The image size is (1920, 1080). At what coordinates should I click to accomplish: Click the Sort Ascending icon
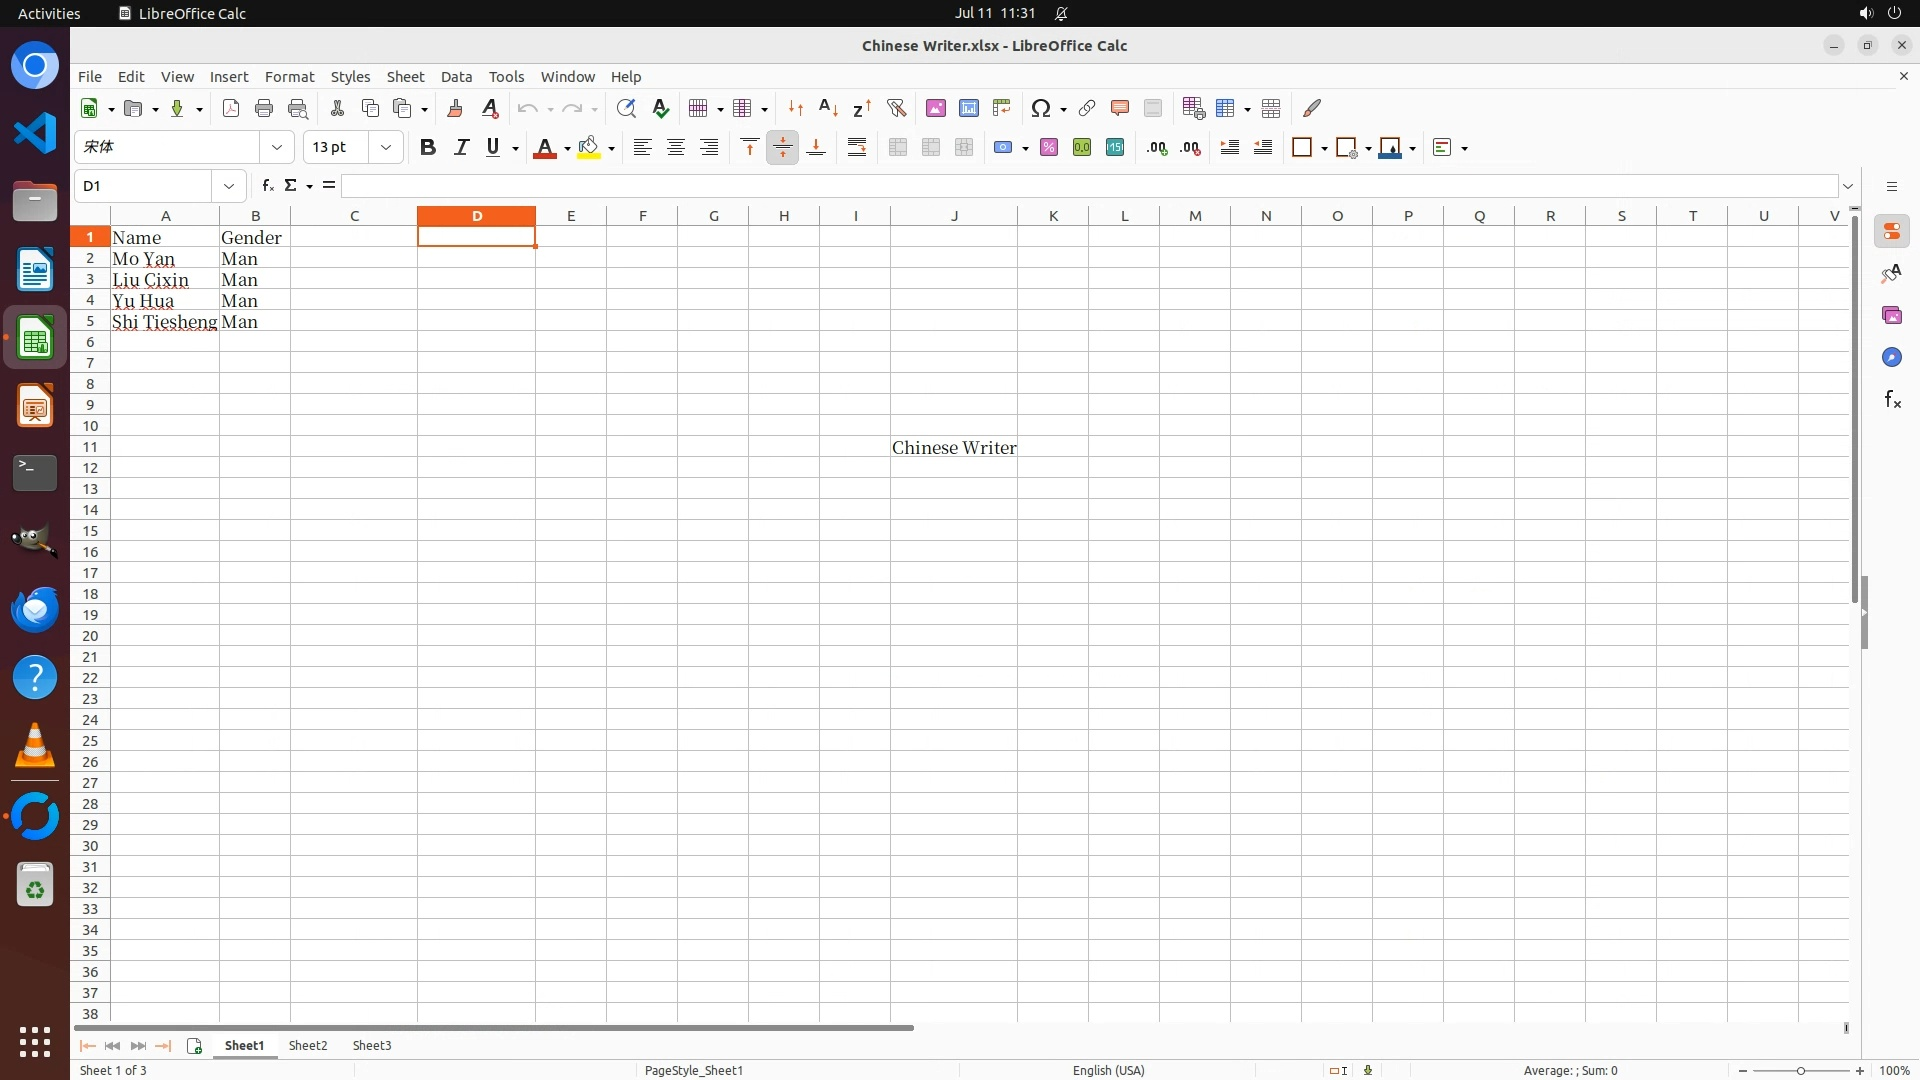click(x=828, y=108)
